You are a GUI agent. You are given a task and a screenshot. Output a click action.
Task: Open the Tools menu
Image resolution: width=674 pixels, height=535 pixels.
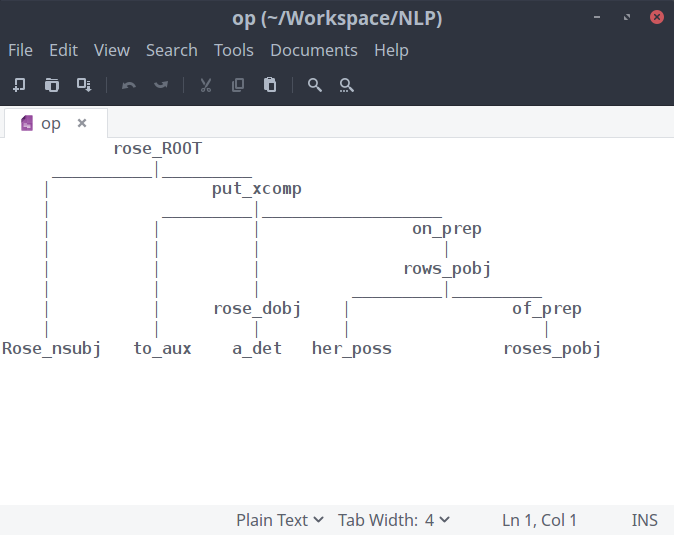(234, 51)
